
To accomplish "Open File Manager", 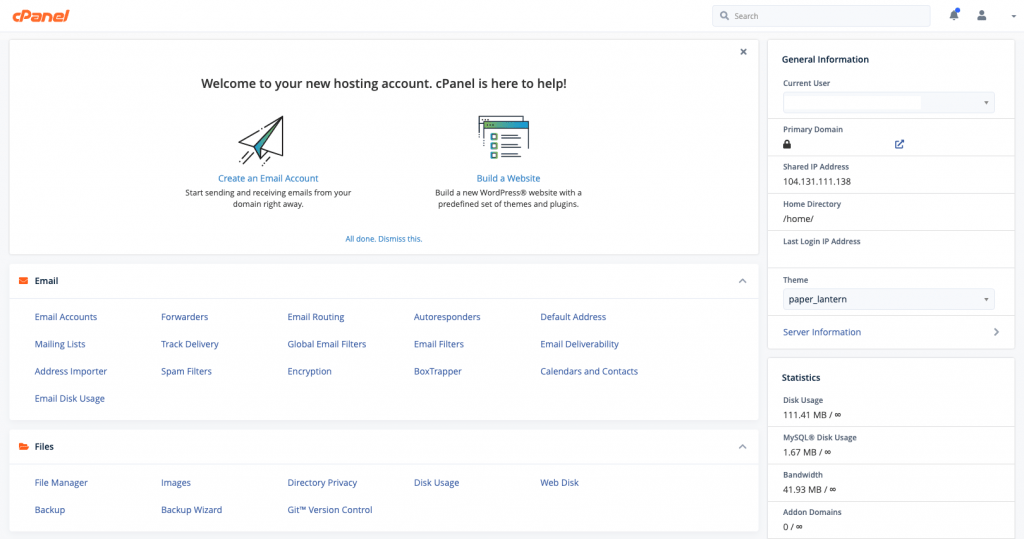I will [x=61, y=483].
